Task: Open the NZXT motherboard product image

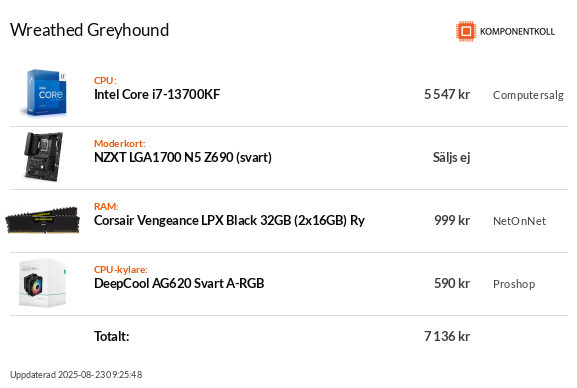Action: (x=43, y=156)
